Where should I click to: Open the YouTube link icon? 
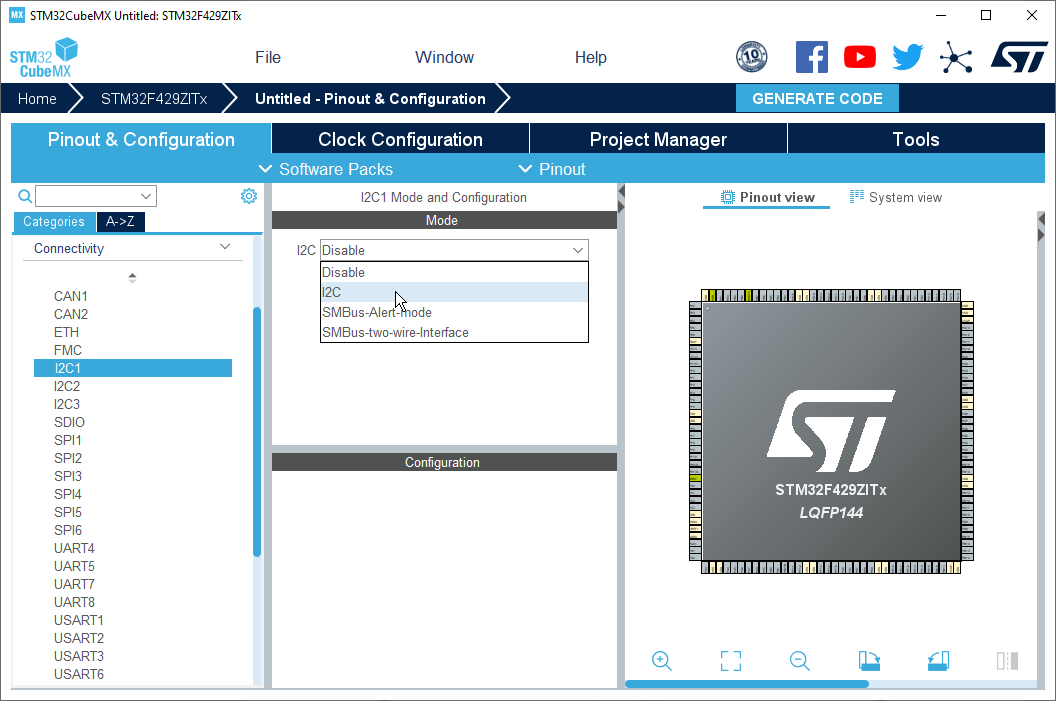click(x=860, y=57)
